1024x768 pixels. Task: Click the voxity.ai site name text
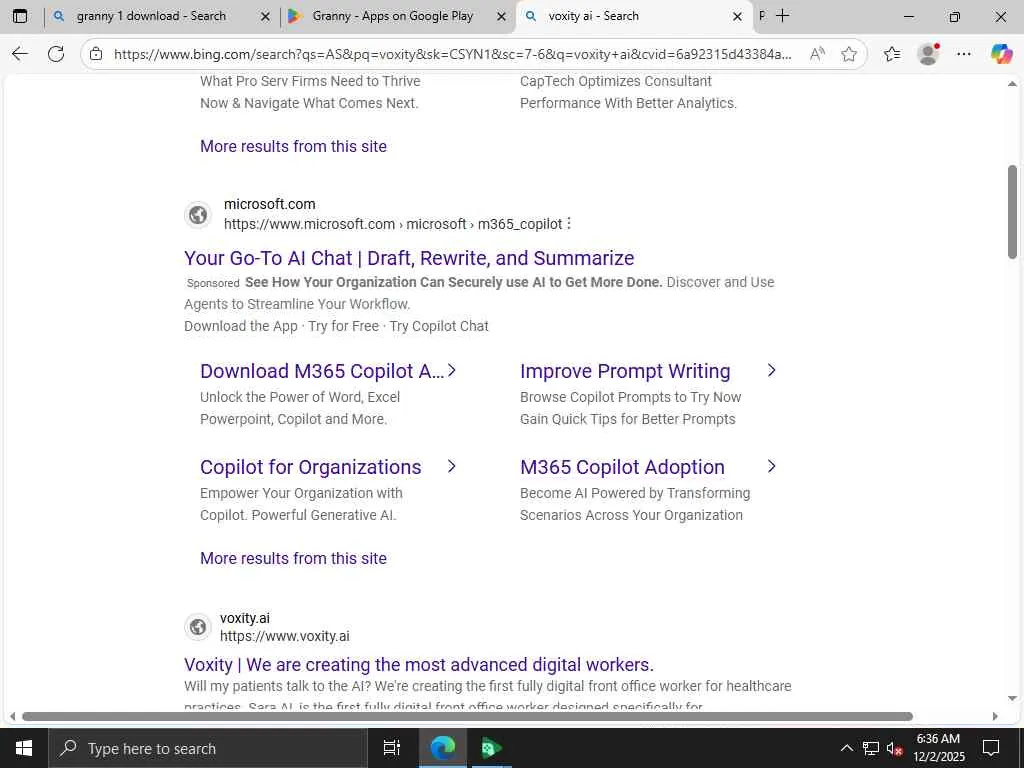click(245, 618)
